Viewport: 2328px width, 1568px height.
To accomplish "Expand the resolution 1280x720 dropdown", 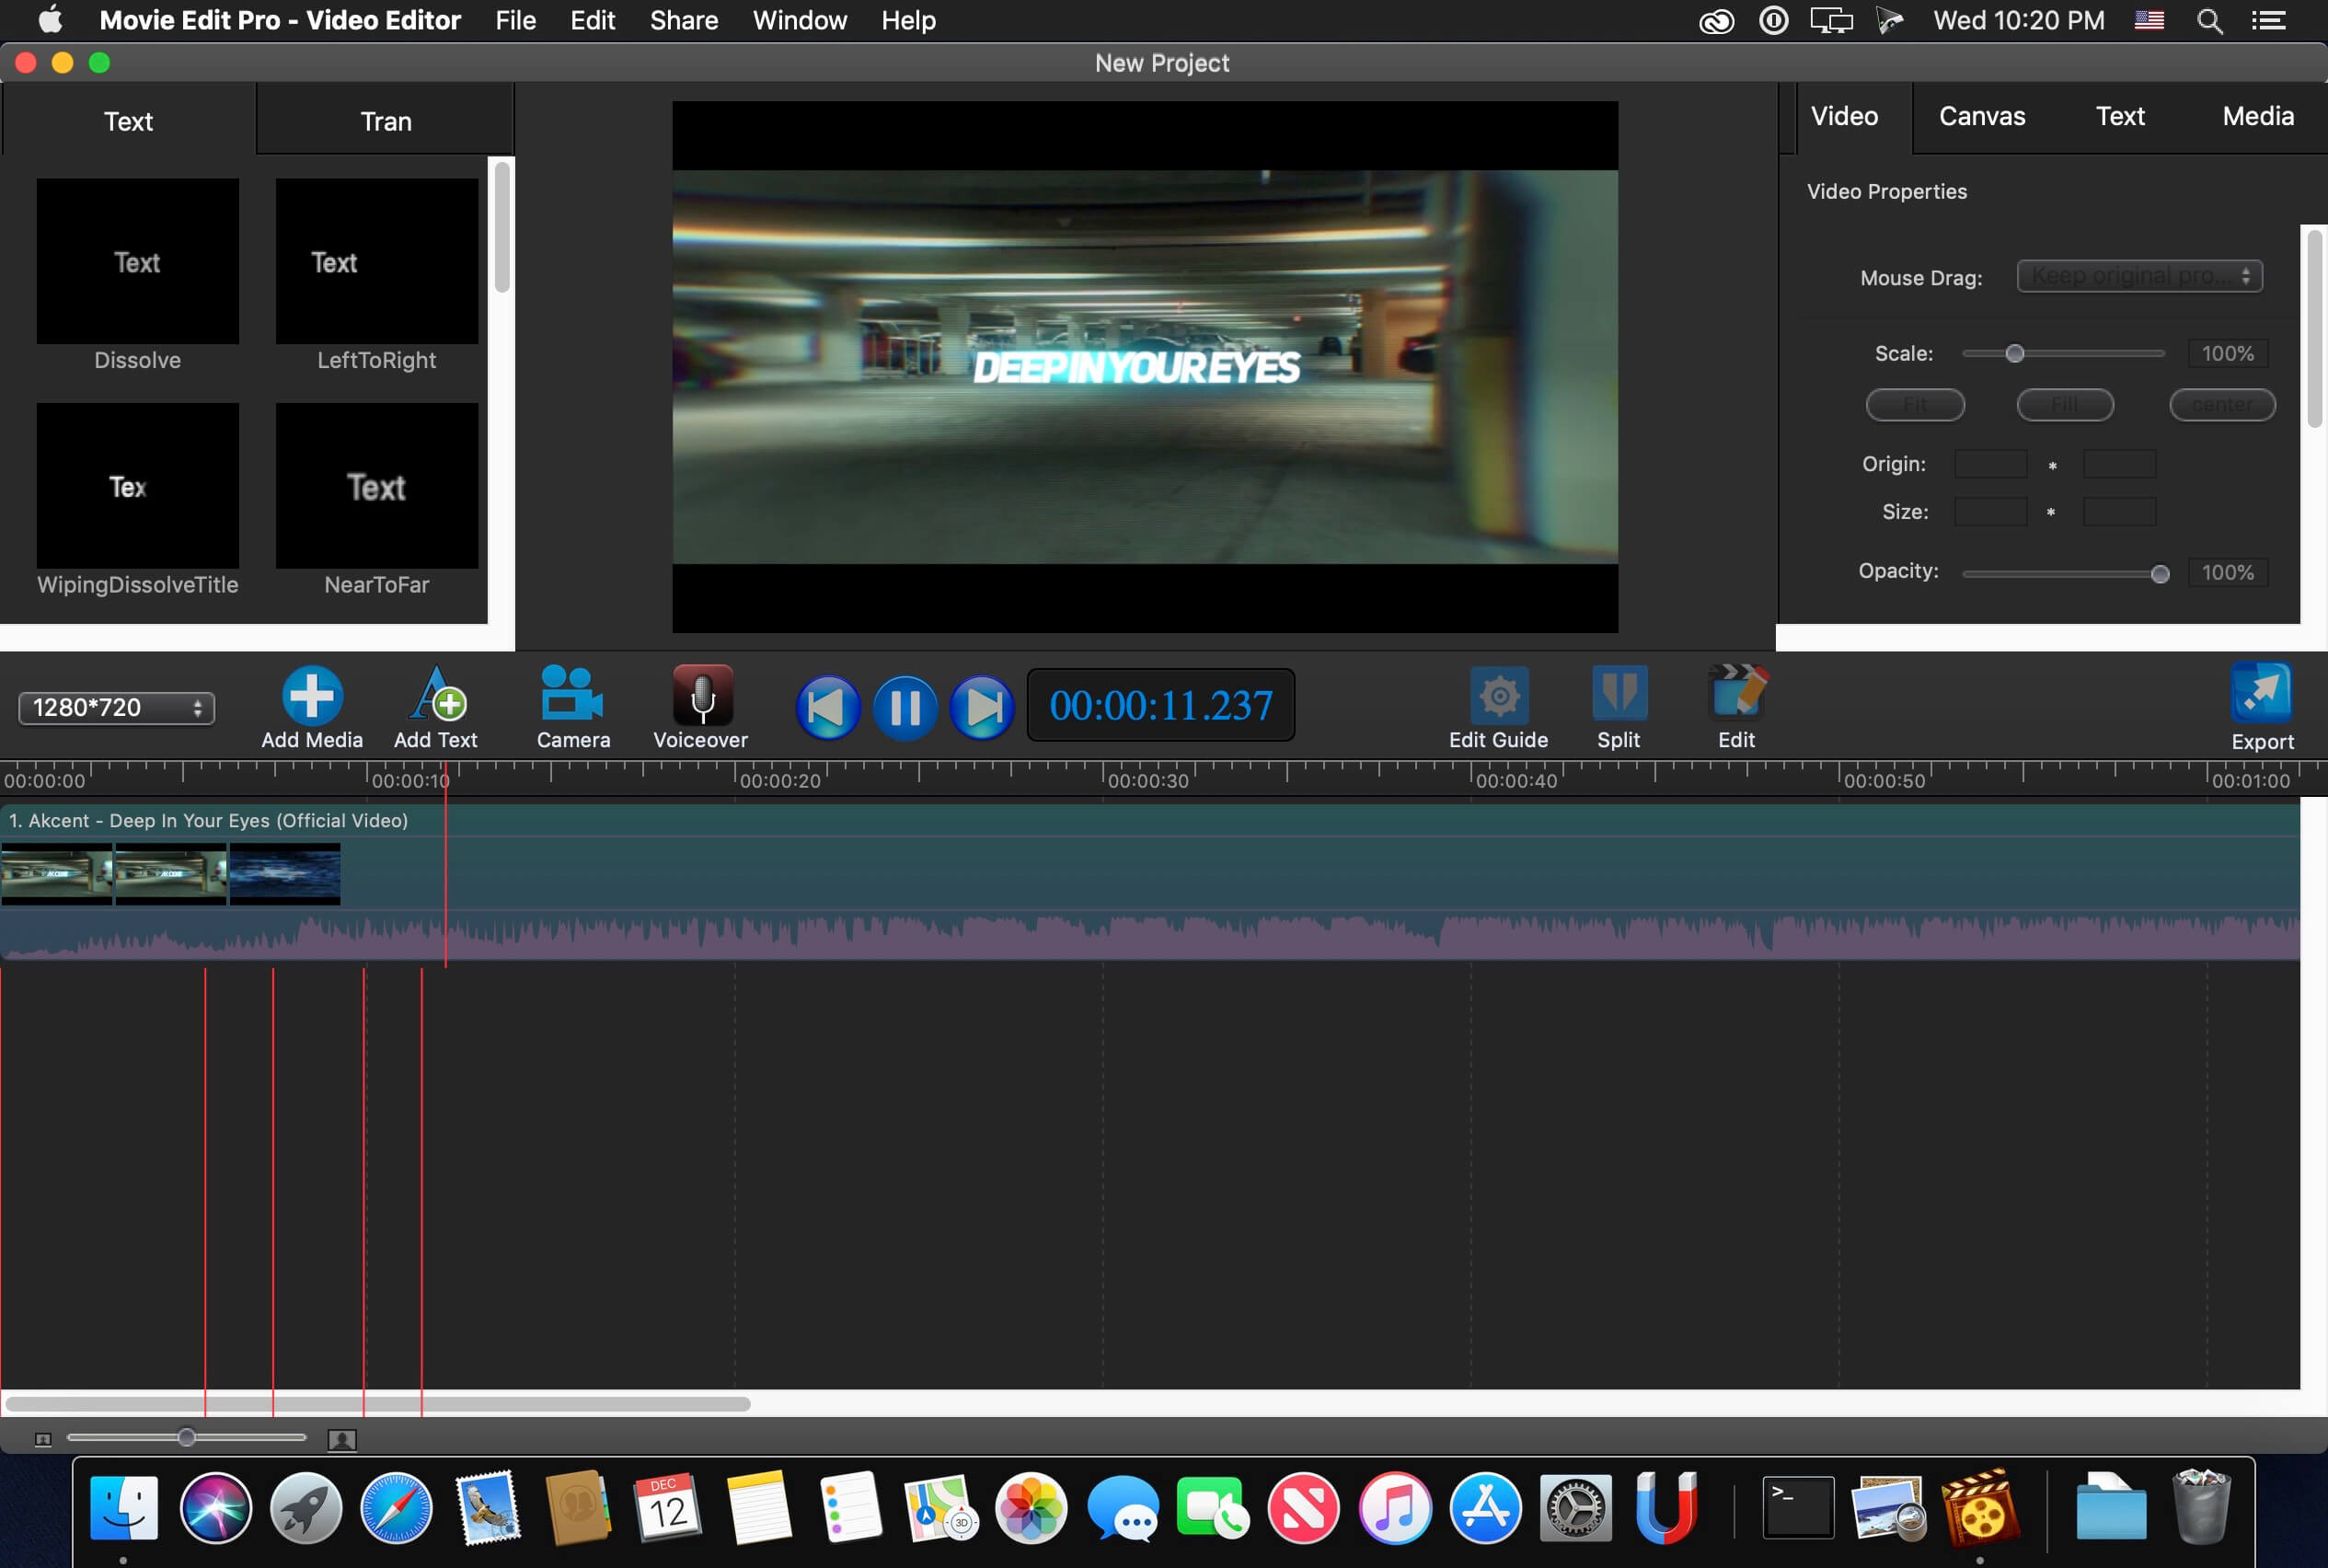I will [115, 705].
